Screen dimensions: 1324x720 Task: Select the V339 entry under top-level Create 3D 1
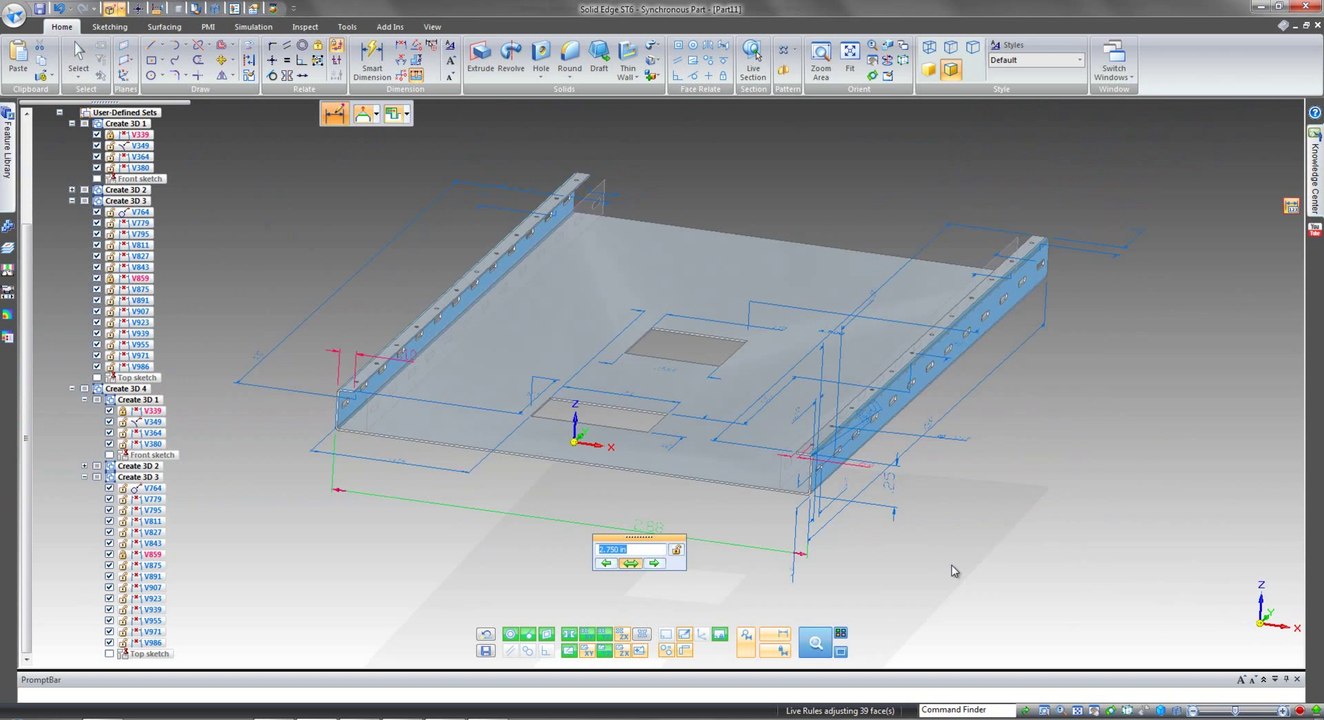click(140, 135)
